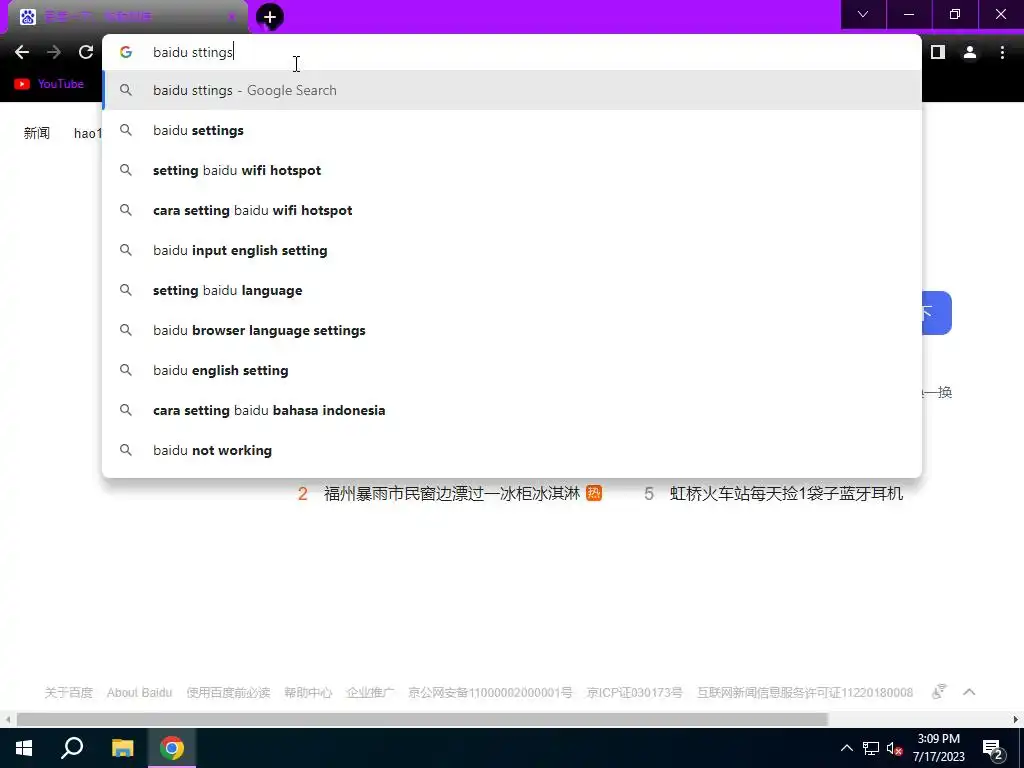The image size is (1024, 768).
Task: Open hot search item 虹桥火车站每天捡1袋子蓝牙耳机
Action: (786, 494)
